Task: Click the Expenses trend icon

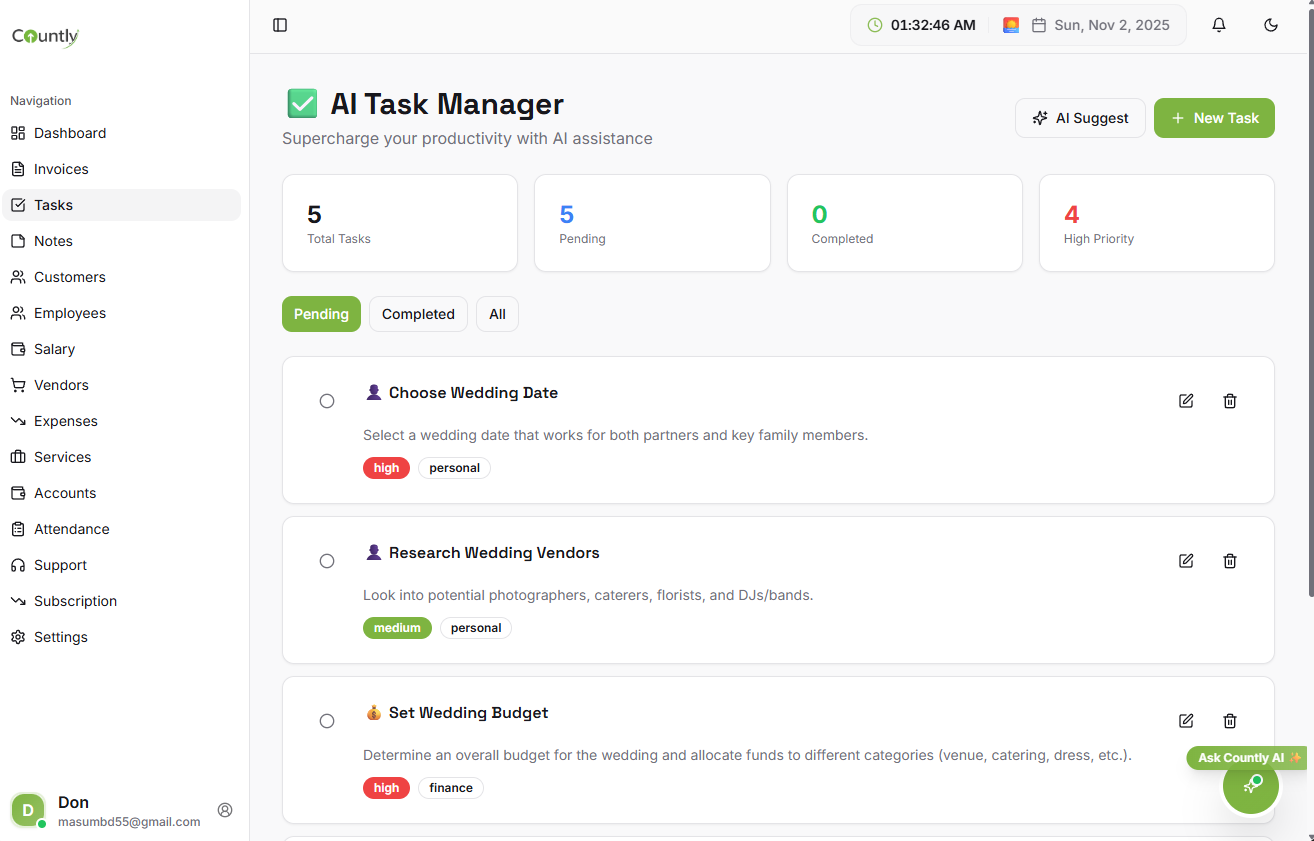Action: (18, 421)
